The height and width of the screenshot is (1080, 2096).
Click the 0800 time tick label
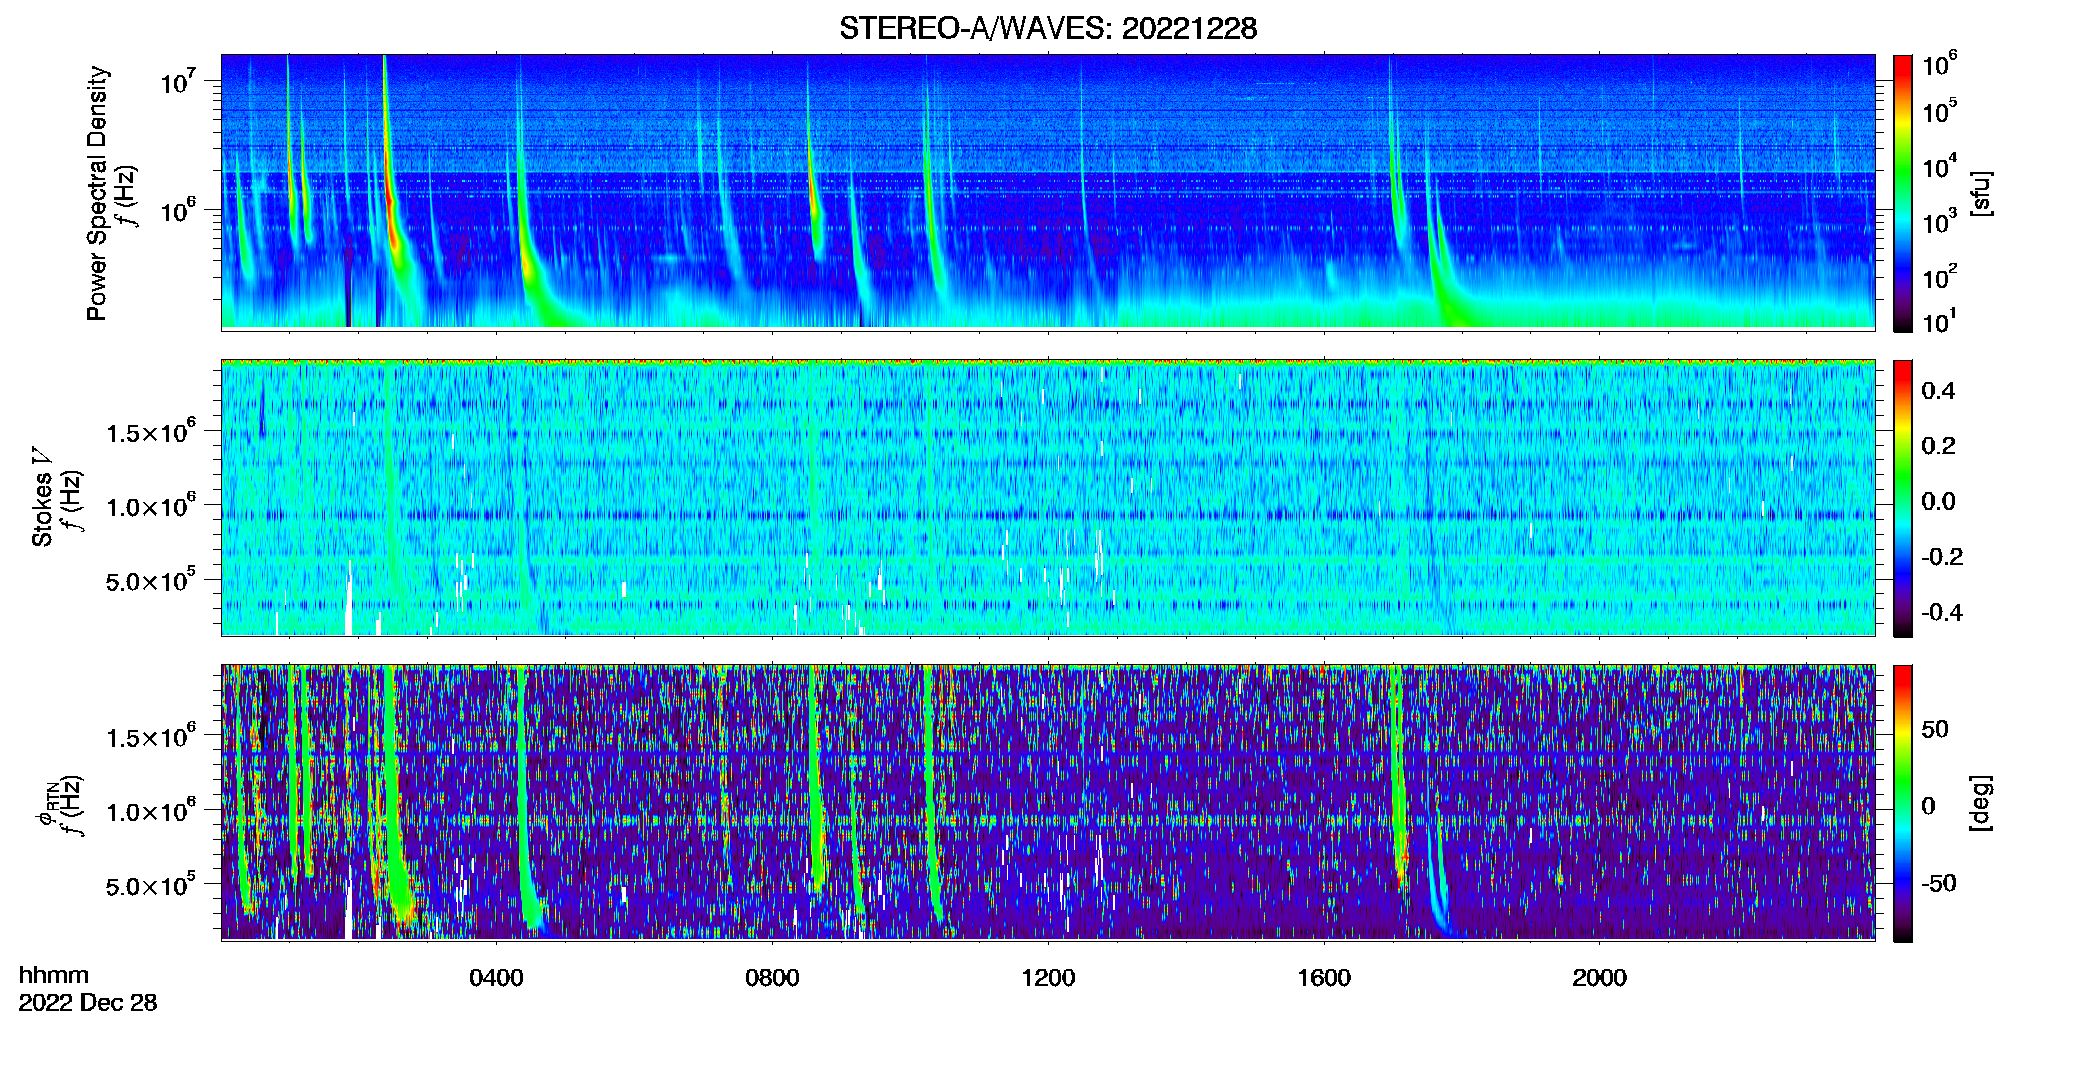772,978
